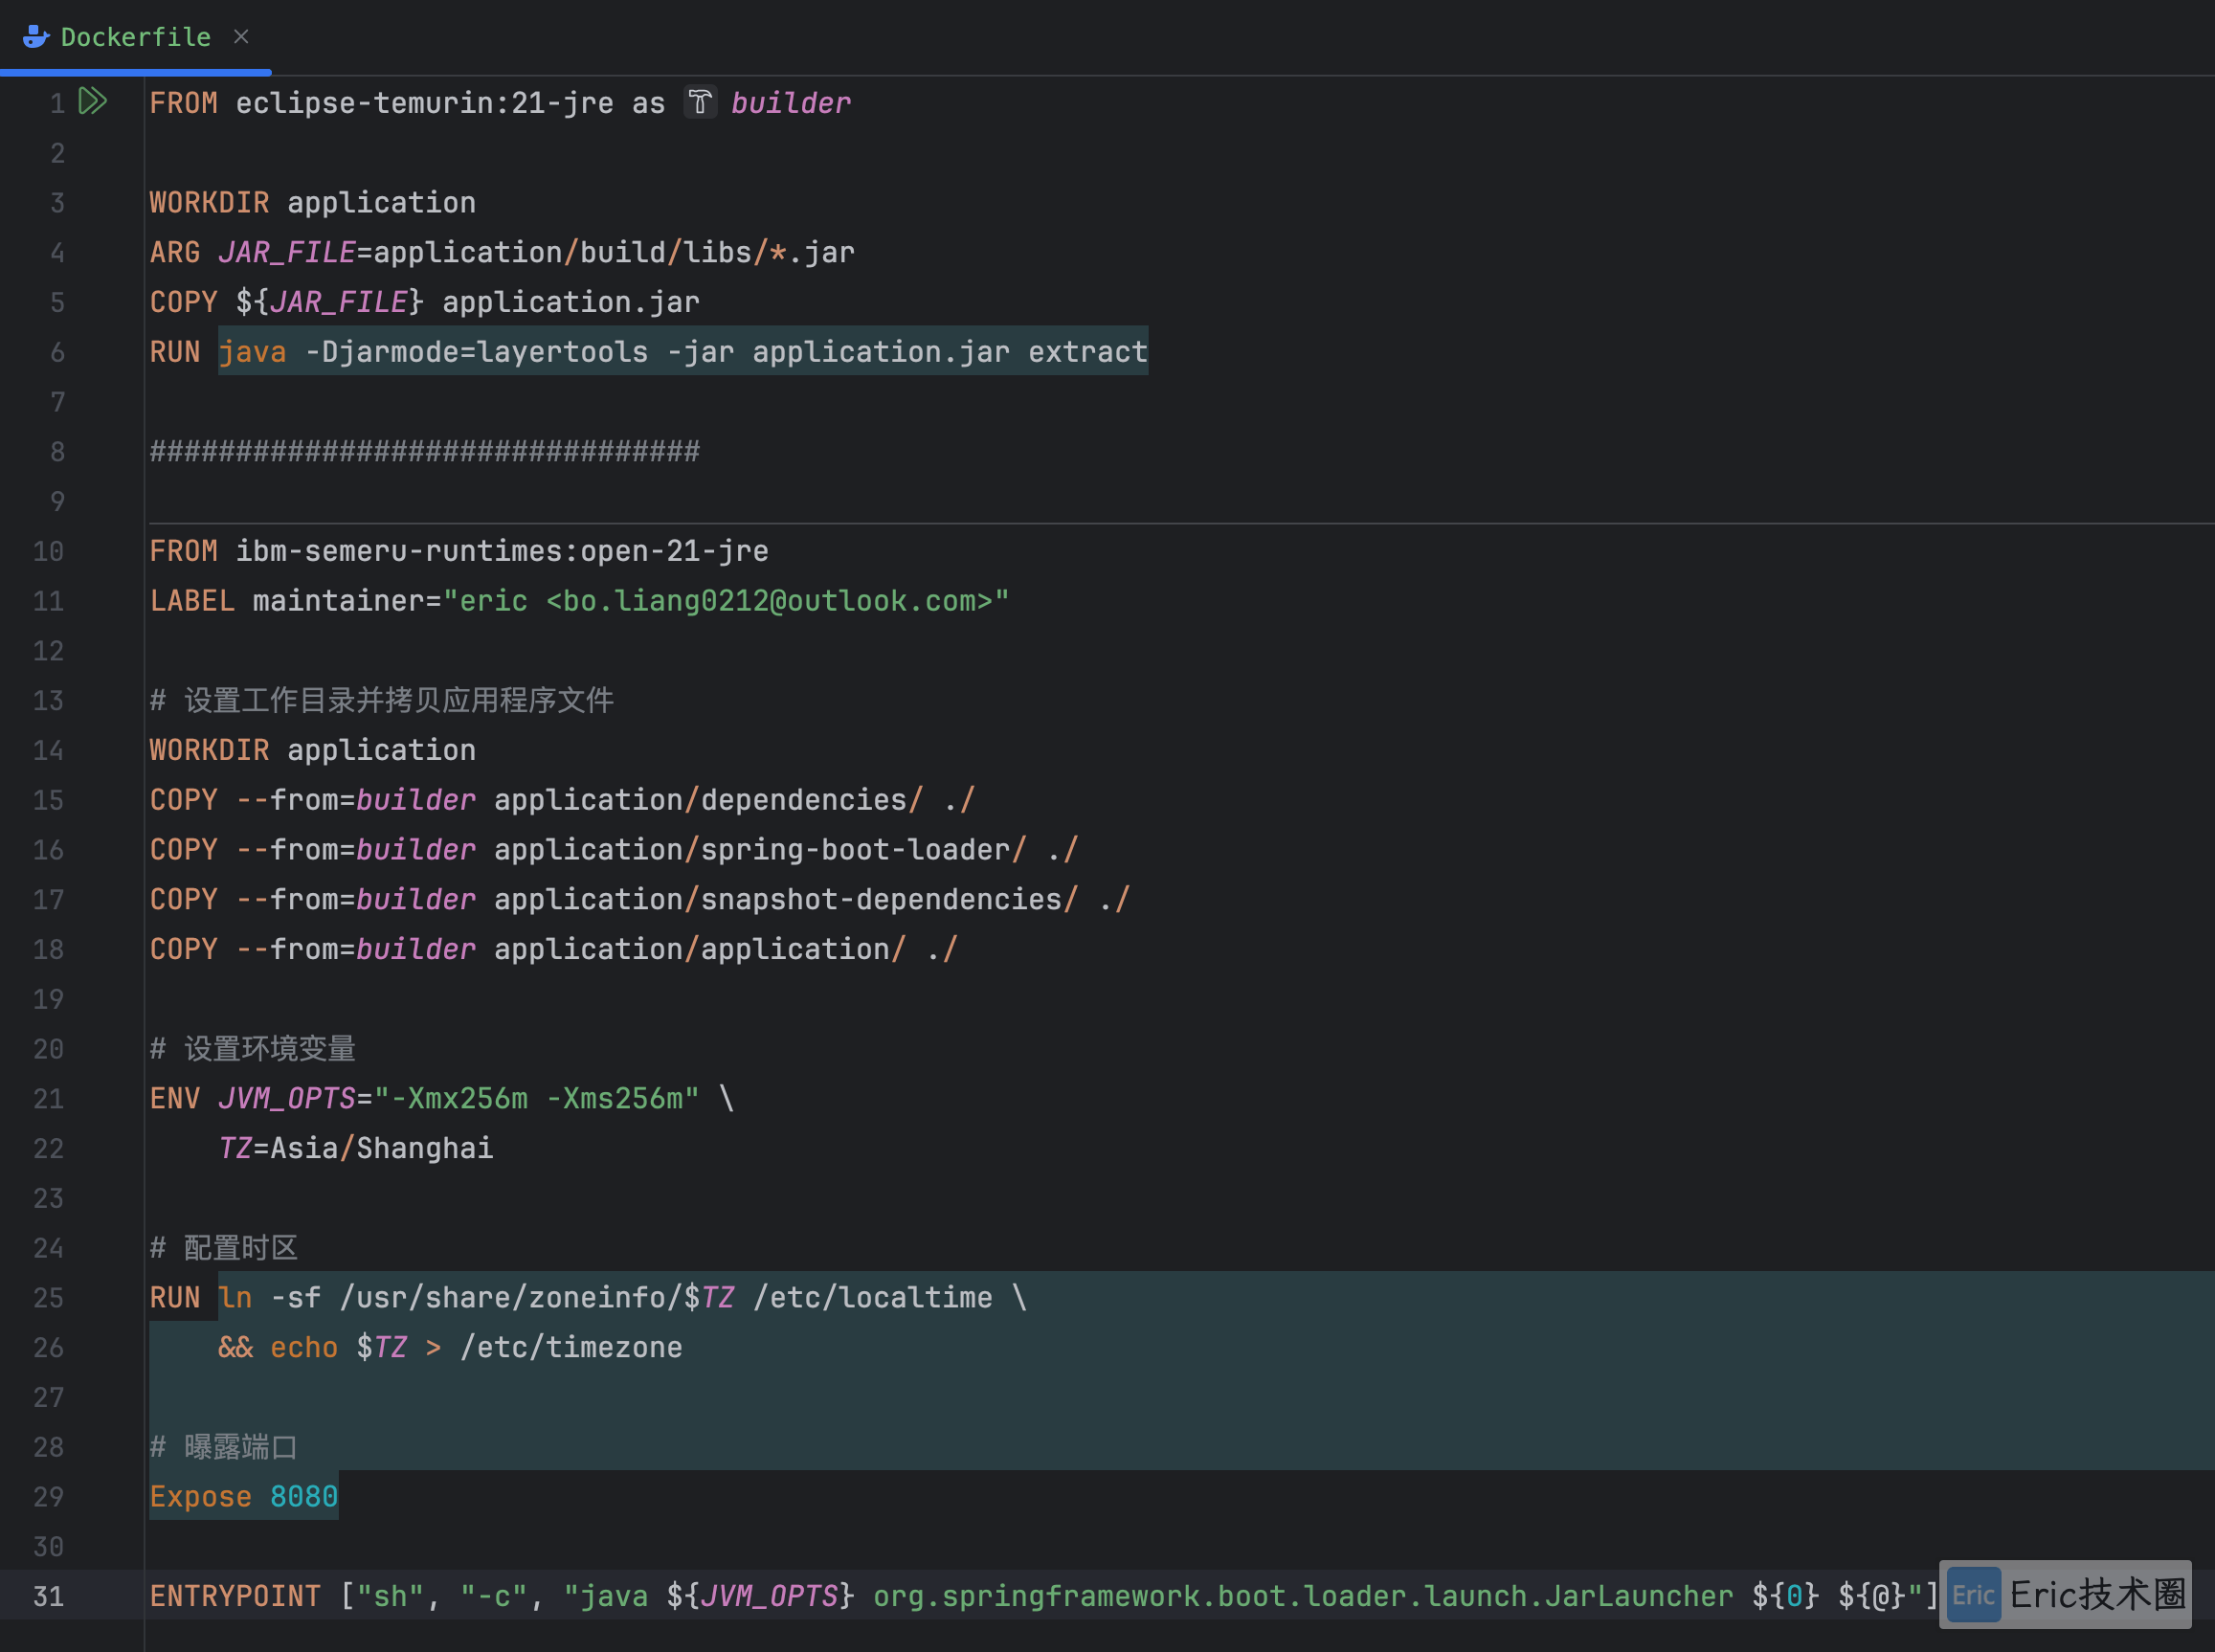The image size is (2215, 1652).
Task: Click 'echo' command on line 26
Action: click(x=304, y=1348)
